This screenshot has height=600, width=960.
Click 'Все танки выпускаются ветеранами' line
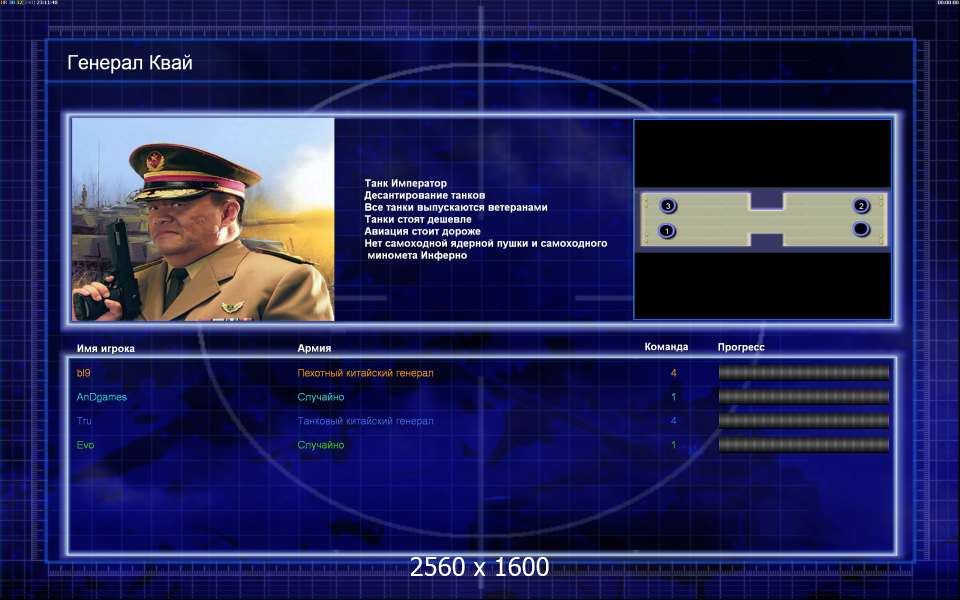click(x=456, y=207)
